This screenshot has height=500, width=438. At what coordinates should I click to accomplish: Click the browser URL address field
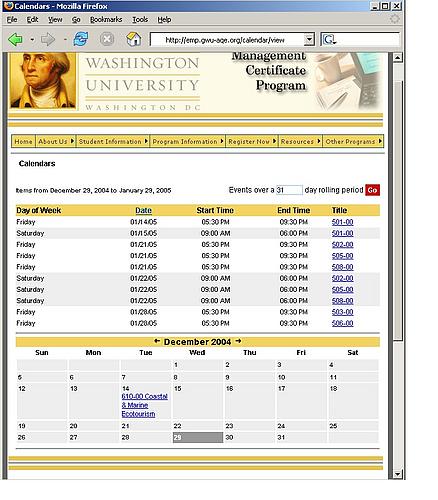[x=227, y=40]
